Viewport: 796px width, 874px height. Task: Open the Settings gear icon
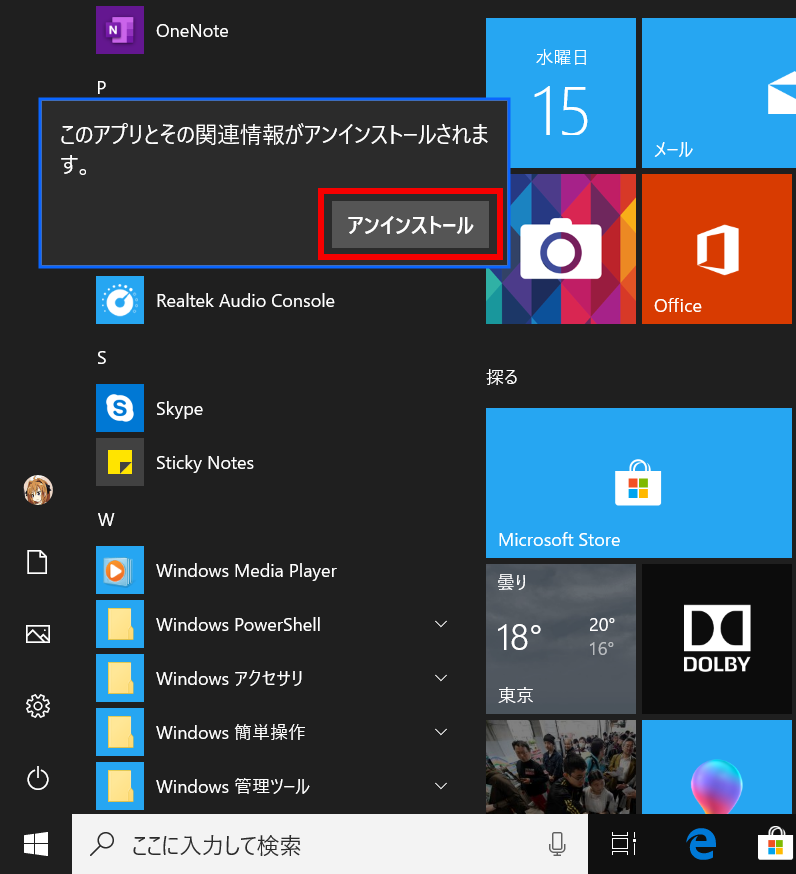click(37, 706)
